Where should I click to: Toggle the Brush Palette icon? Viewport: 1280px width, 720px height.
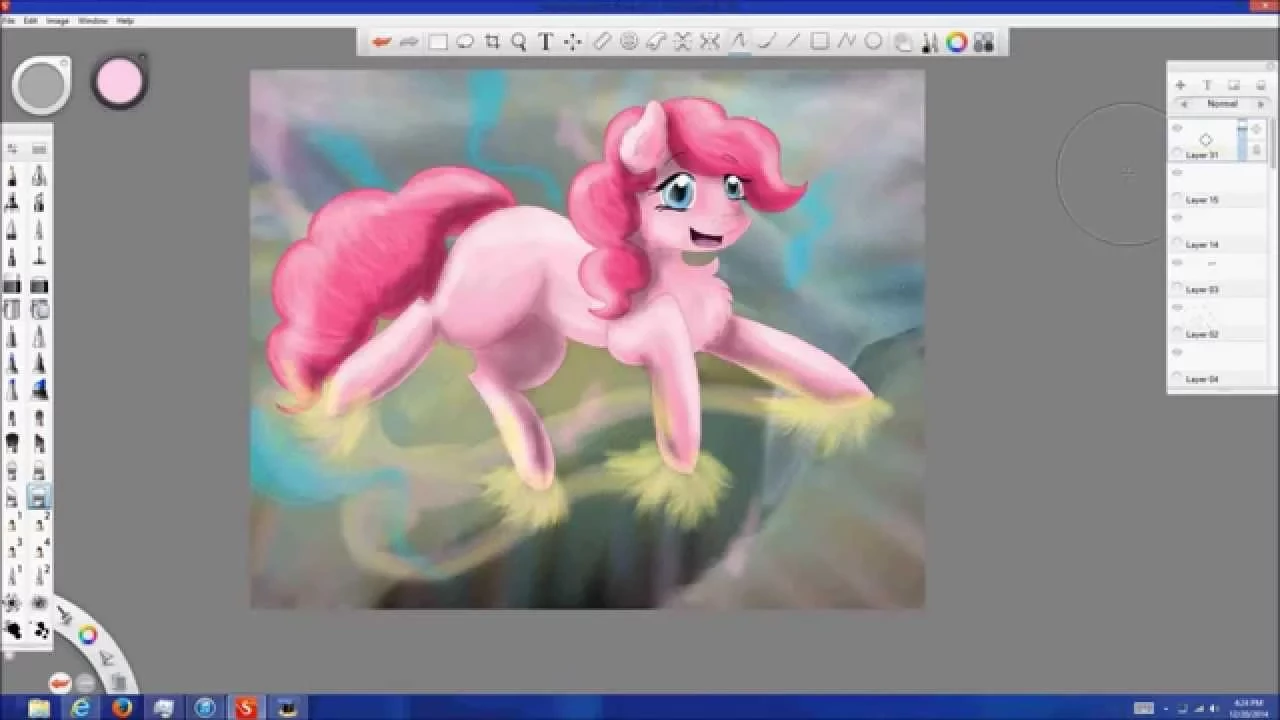(930, 42)
